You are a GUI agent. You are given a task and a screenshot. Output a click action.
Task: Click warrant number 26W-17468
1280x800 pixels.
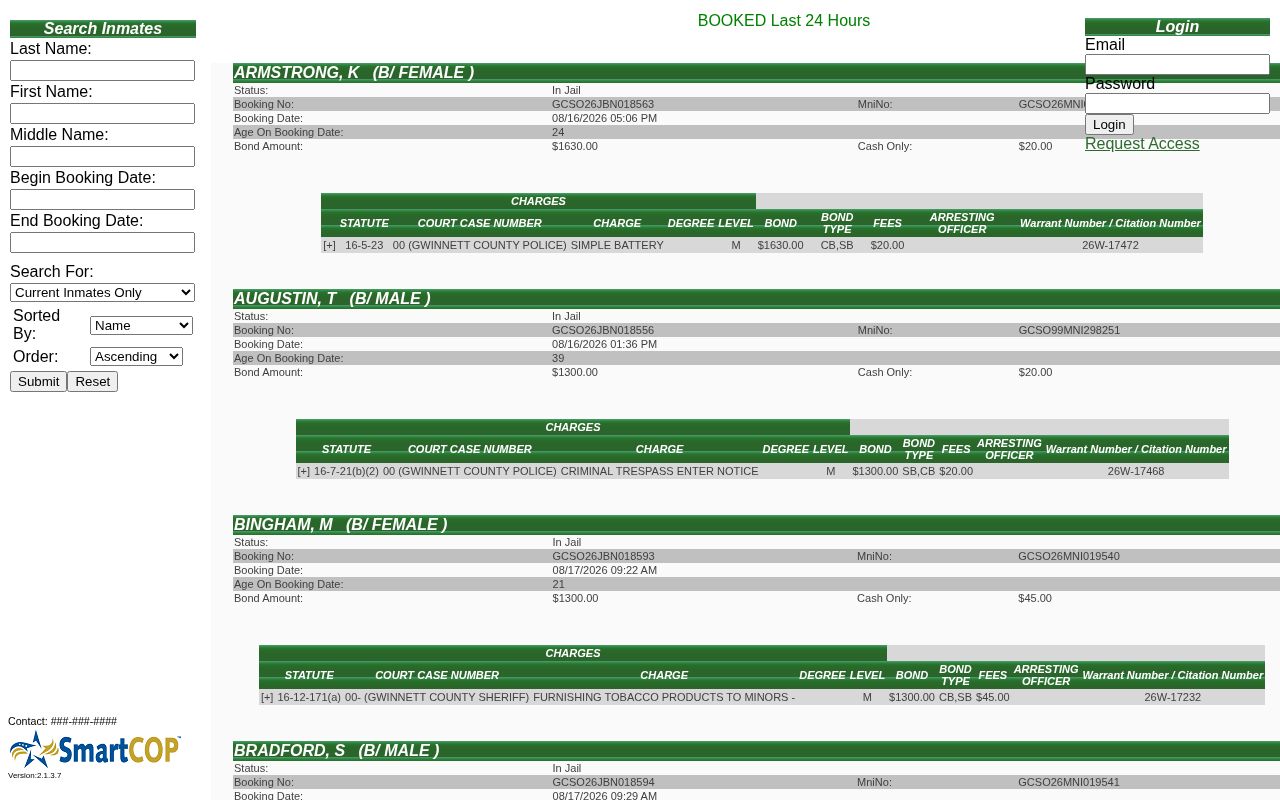click(x=1136, y=471)
